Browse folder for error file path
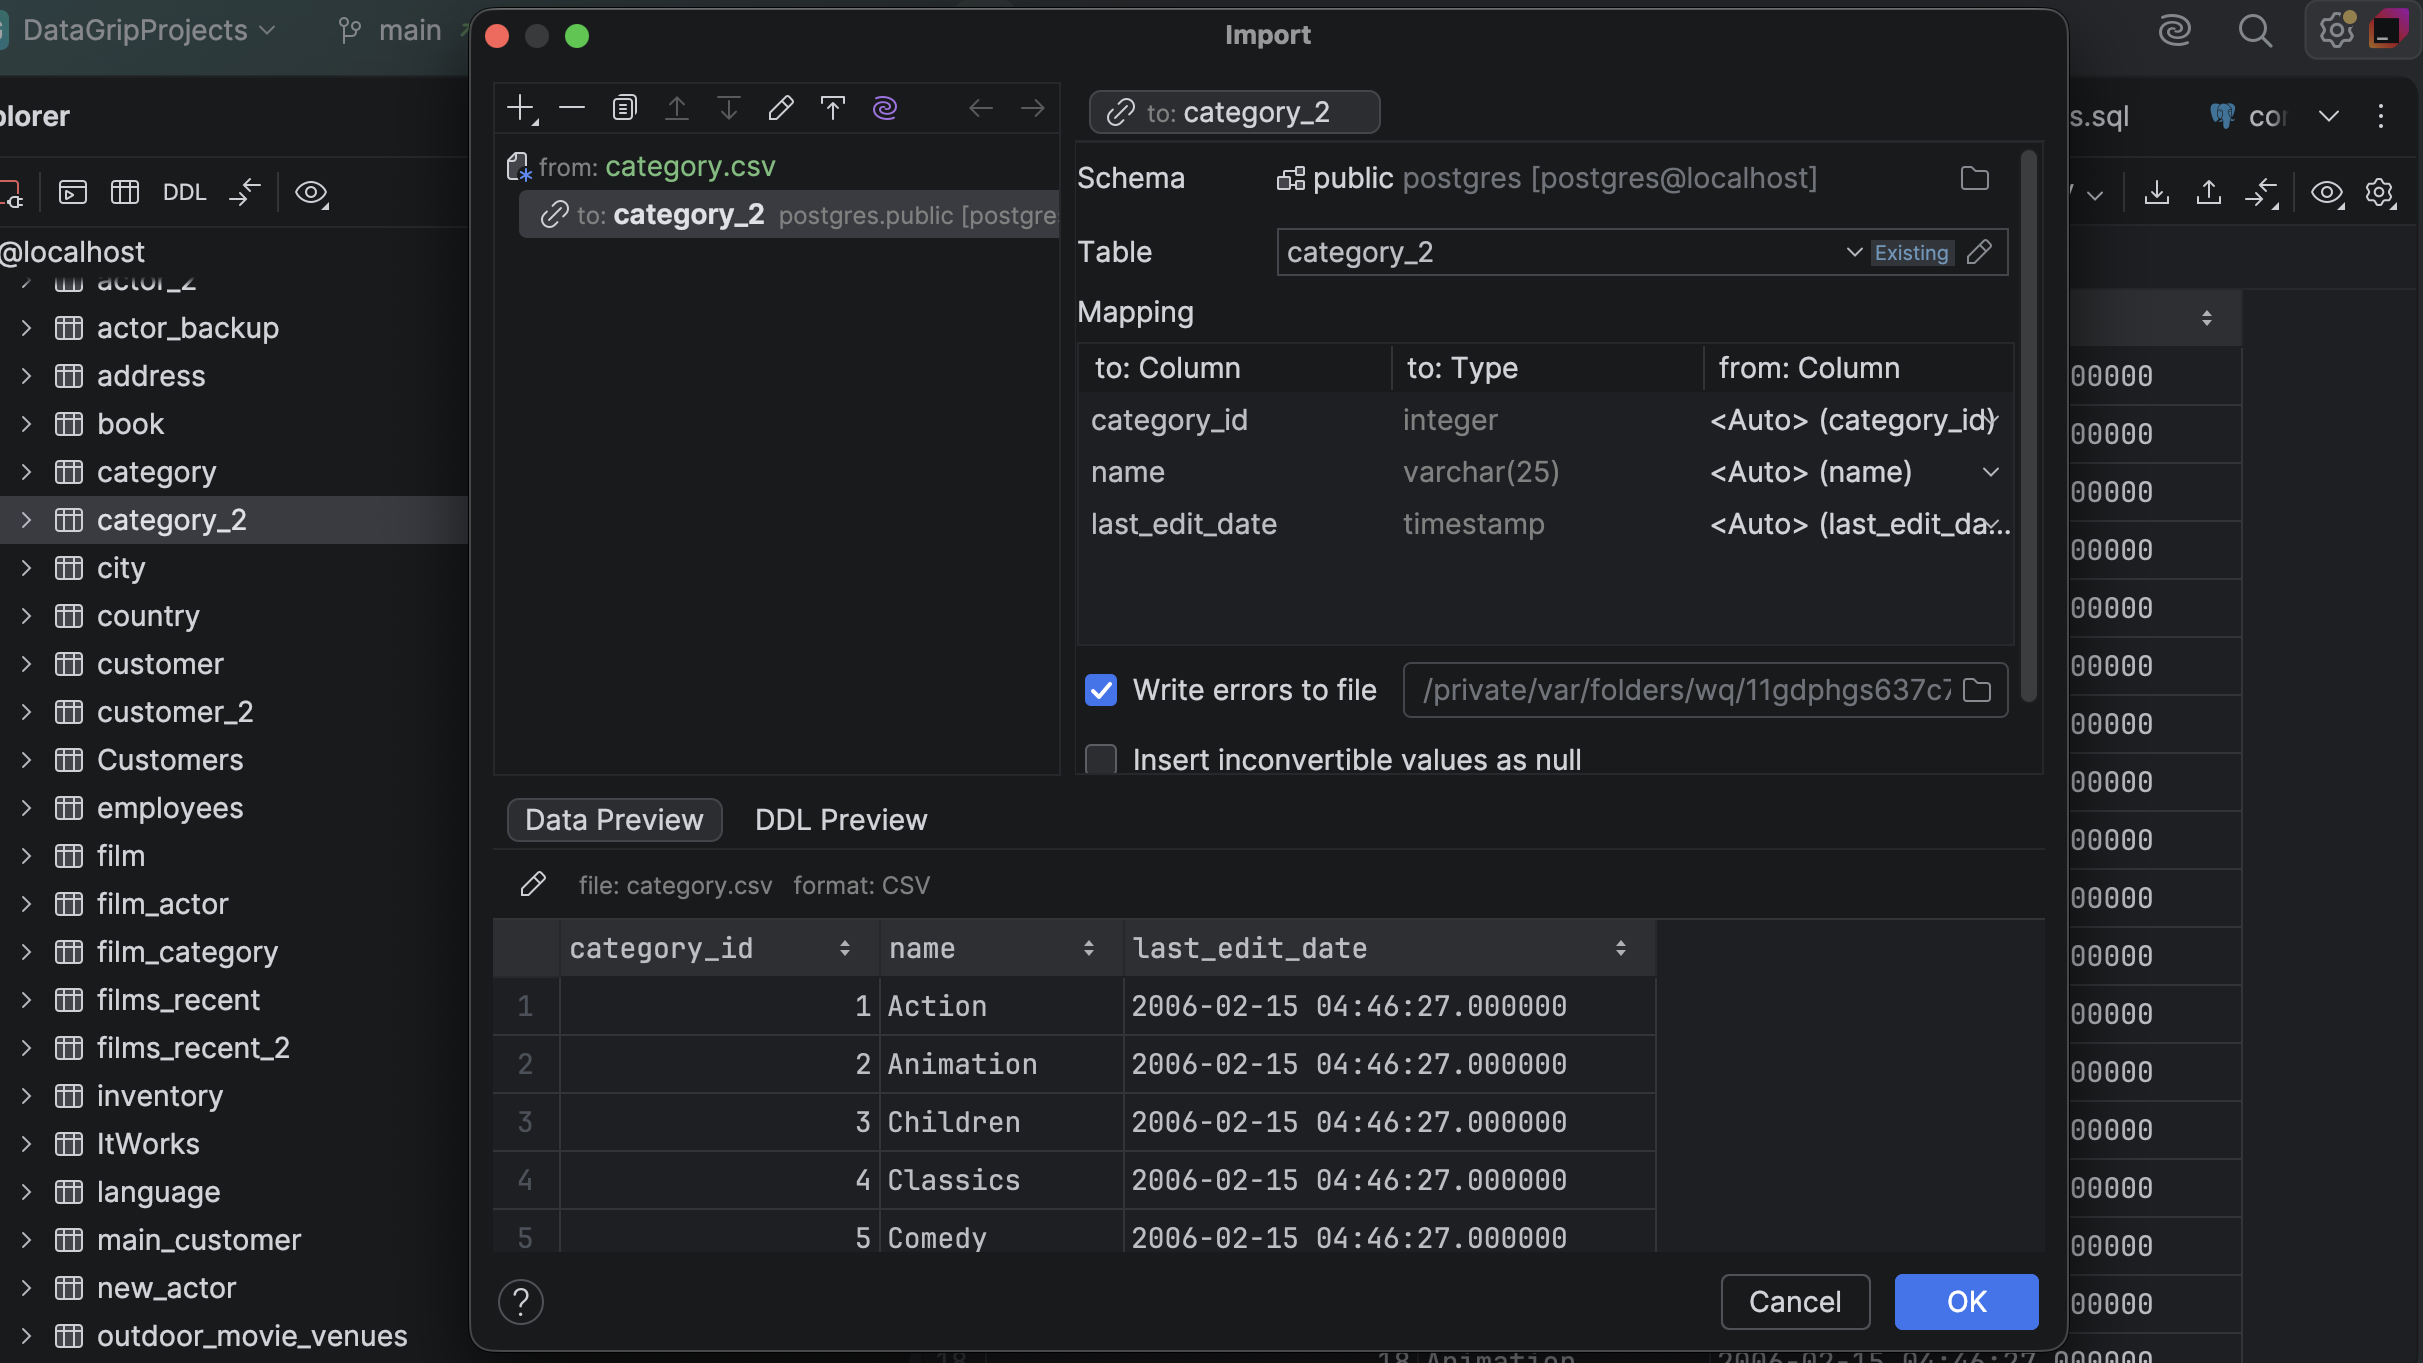 coord(1977,690)
